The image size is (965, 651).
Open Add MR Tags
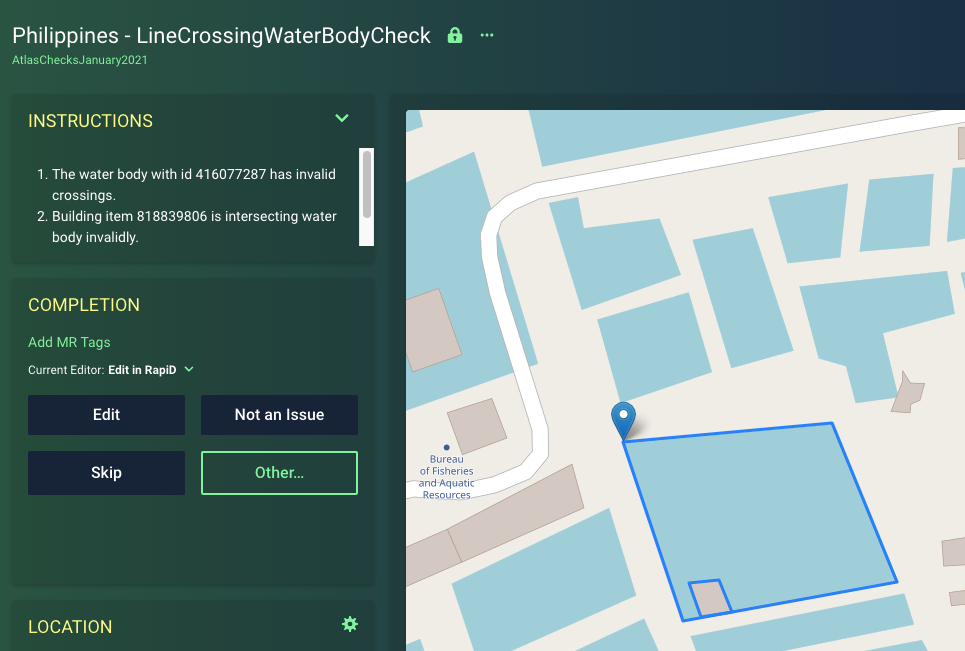pos(69,341)
